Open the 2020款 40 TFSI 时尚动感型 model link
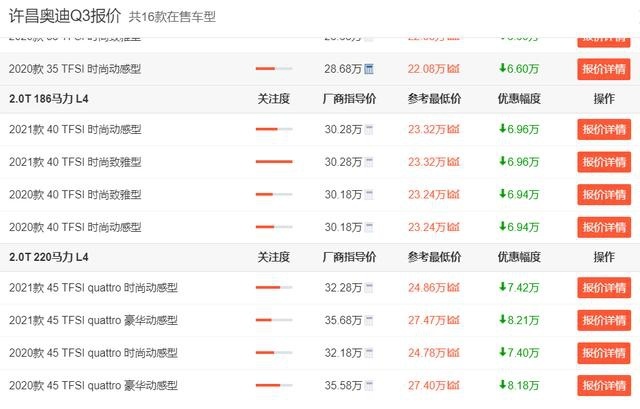The width and height of the screenshot is (640, 409). pyautogui.click(x=75, y=227)
